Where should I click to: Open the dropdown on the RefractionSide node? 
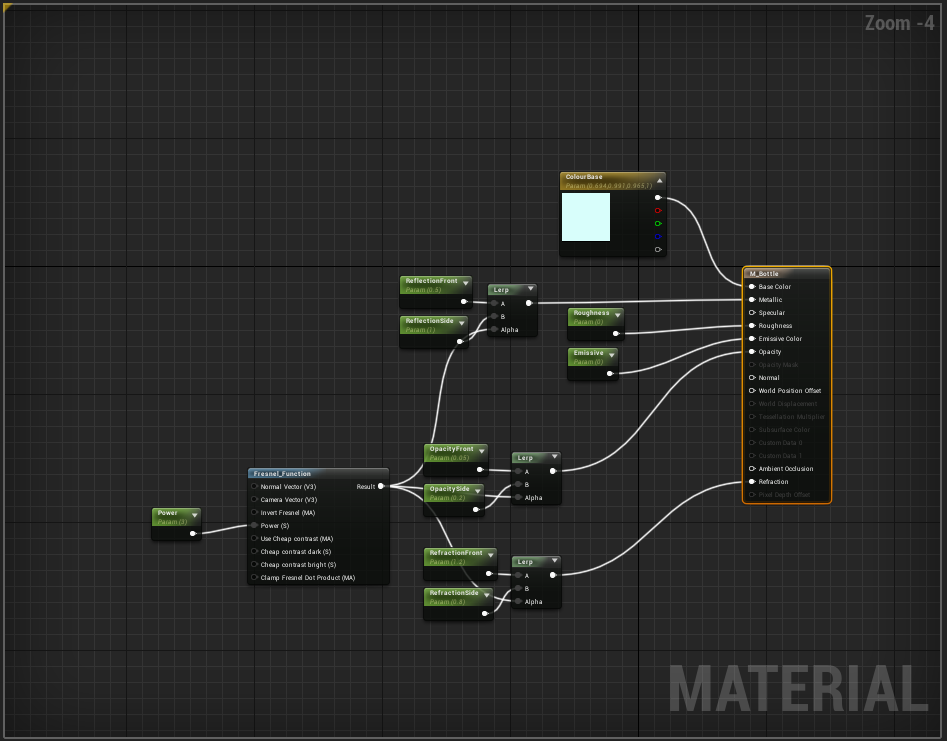(x=487, y=593)
